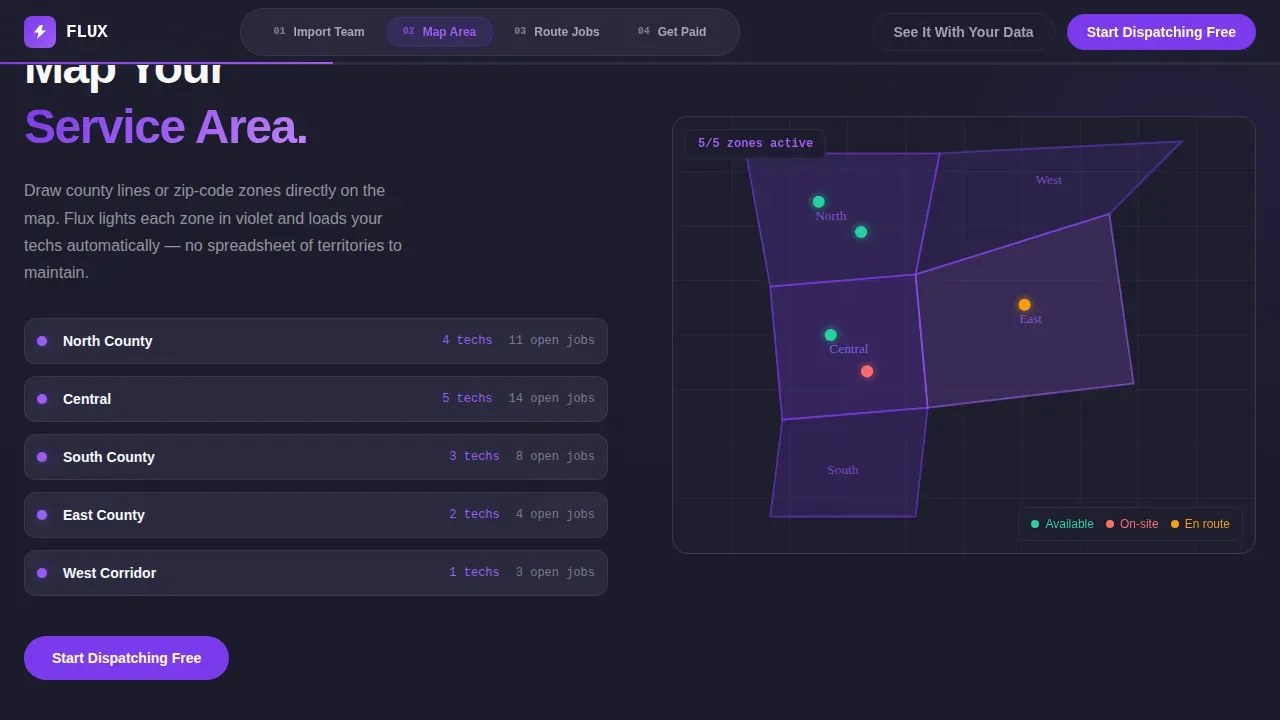Click the green Available dot in Central zone
This screenshot has height=720, width=1280.
pos(830,335)
